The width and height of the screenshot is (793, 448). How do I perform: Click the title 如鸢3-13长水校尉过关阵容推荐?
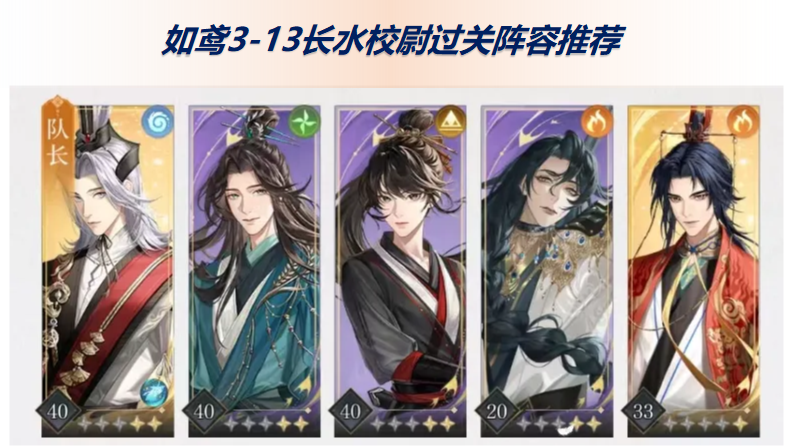point(393,39)
